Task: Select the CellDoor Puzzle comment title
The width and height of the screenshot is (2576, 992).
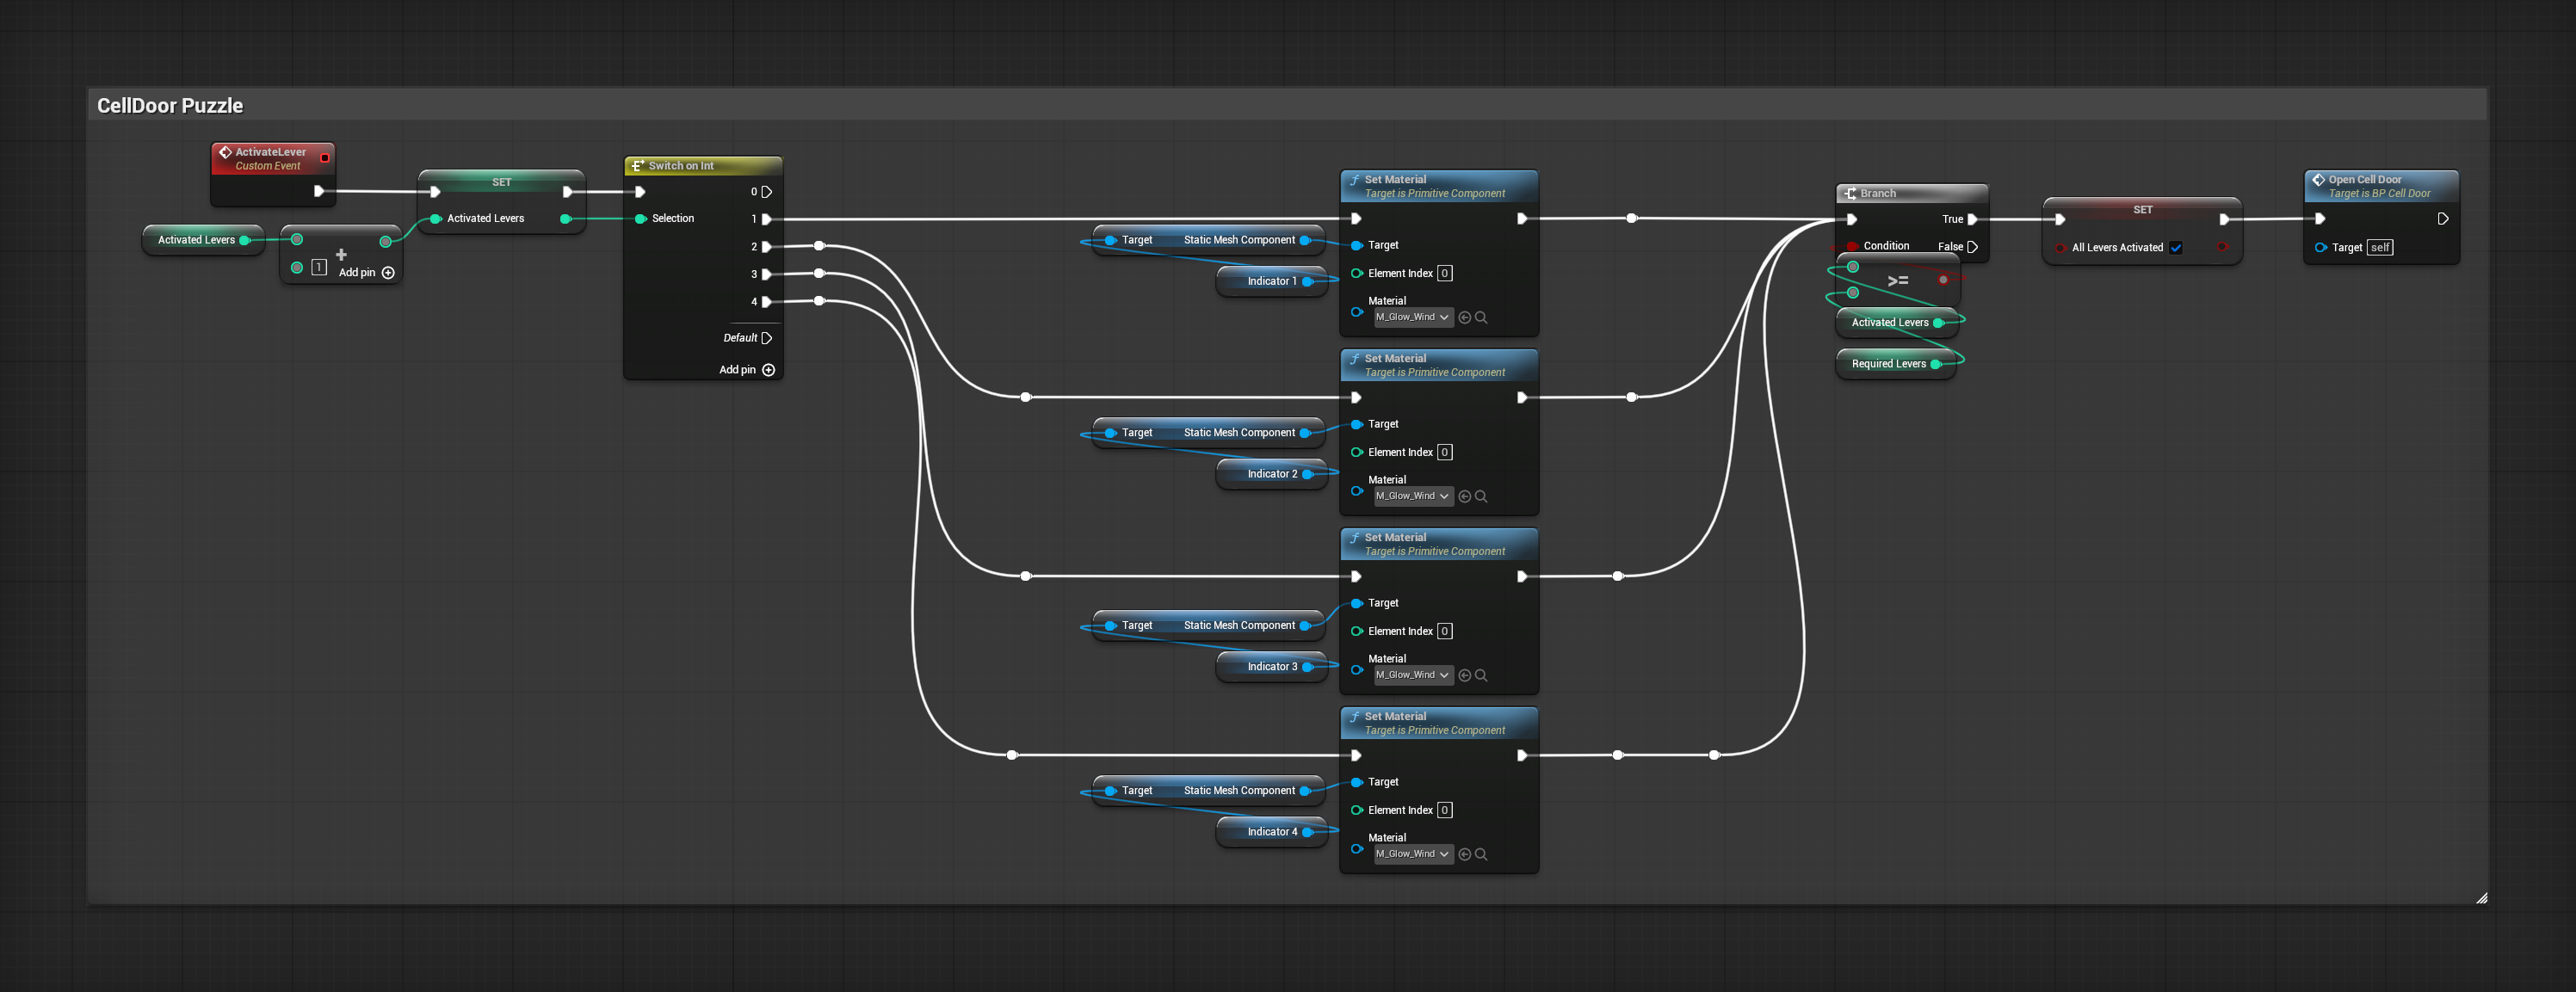Action: tap(170, 106)
